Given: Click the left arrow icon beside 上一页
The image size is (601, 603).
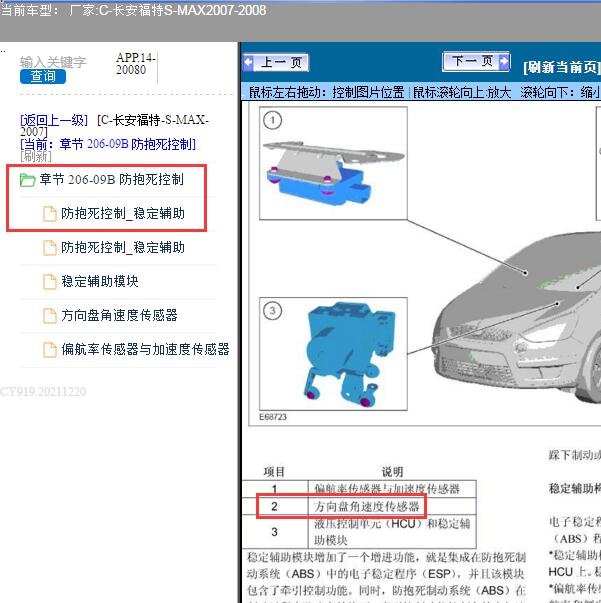Looking at the screenshot, I should [x=249, y=62].
